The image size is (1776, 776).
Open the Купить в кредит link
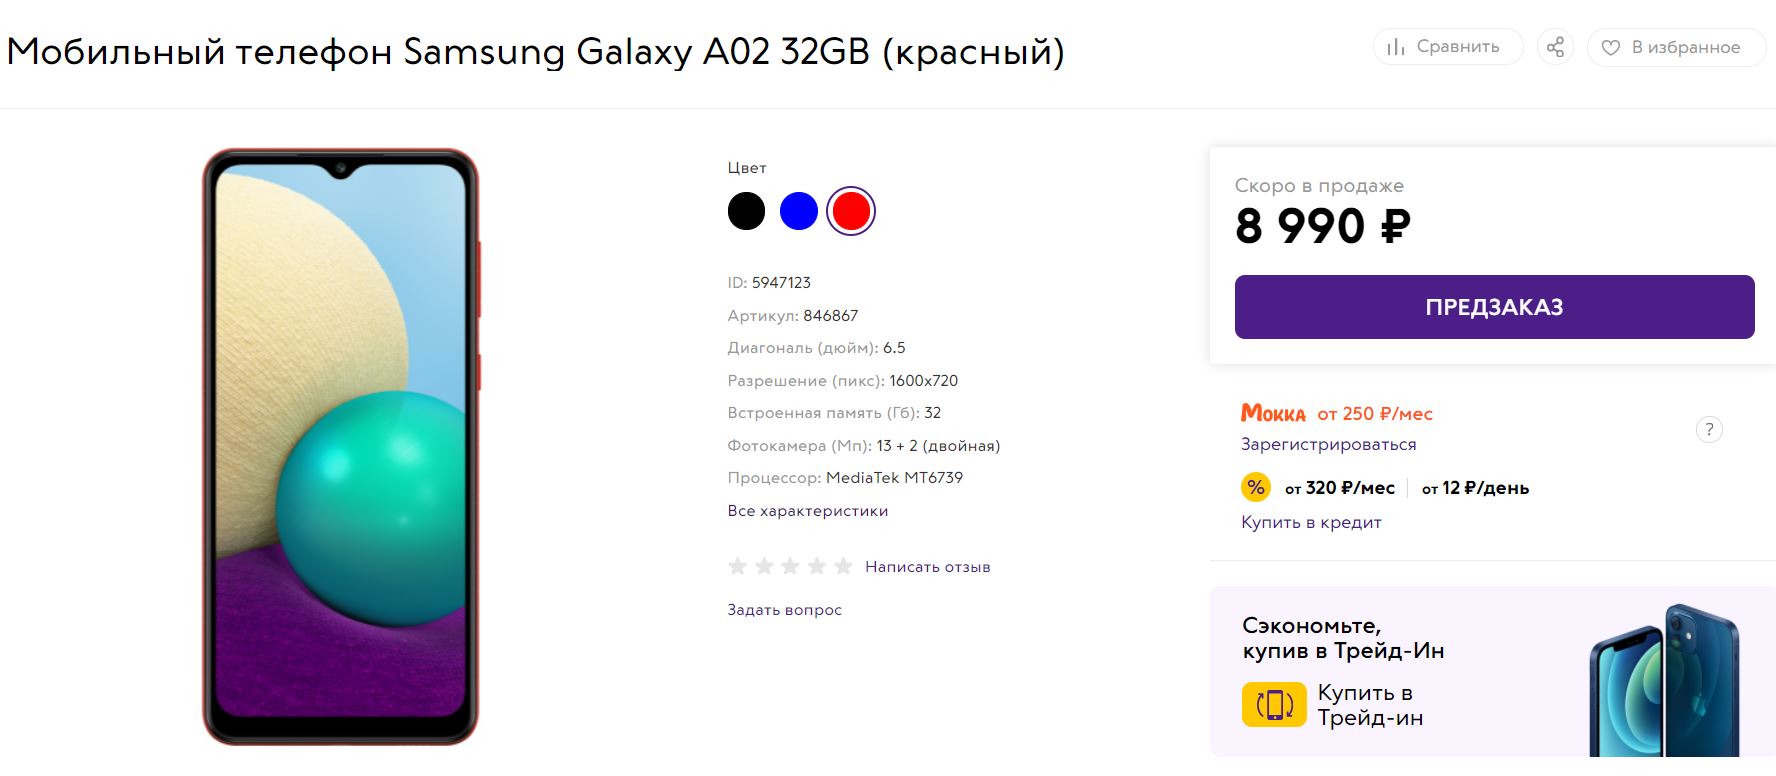coord(1311,522)
